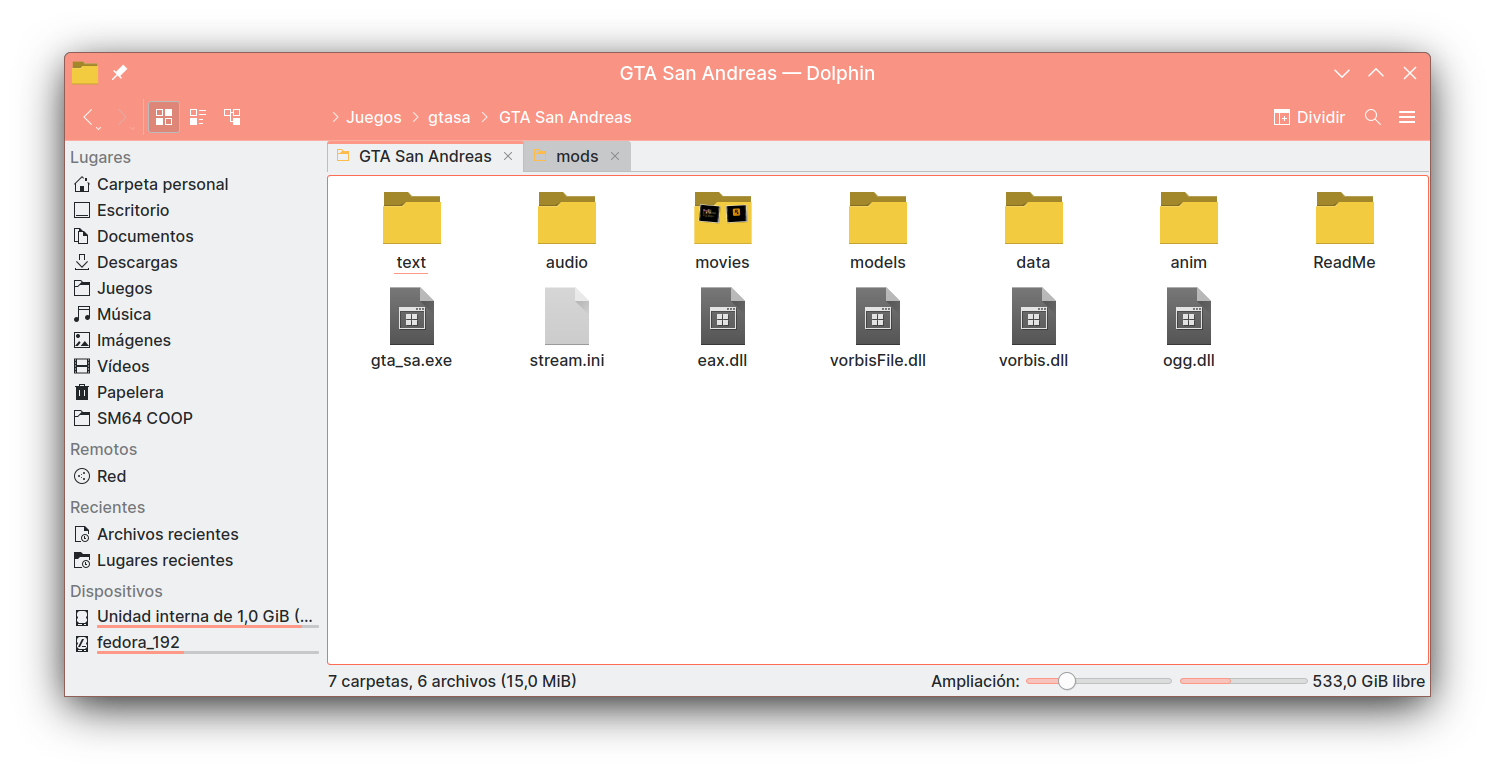
Task: Open Juegos in Places sidebar
Action: click(195, 288)
